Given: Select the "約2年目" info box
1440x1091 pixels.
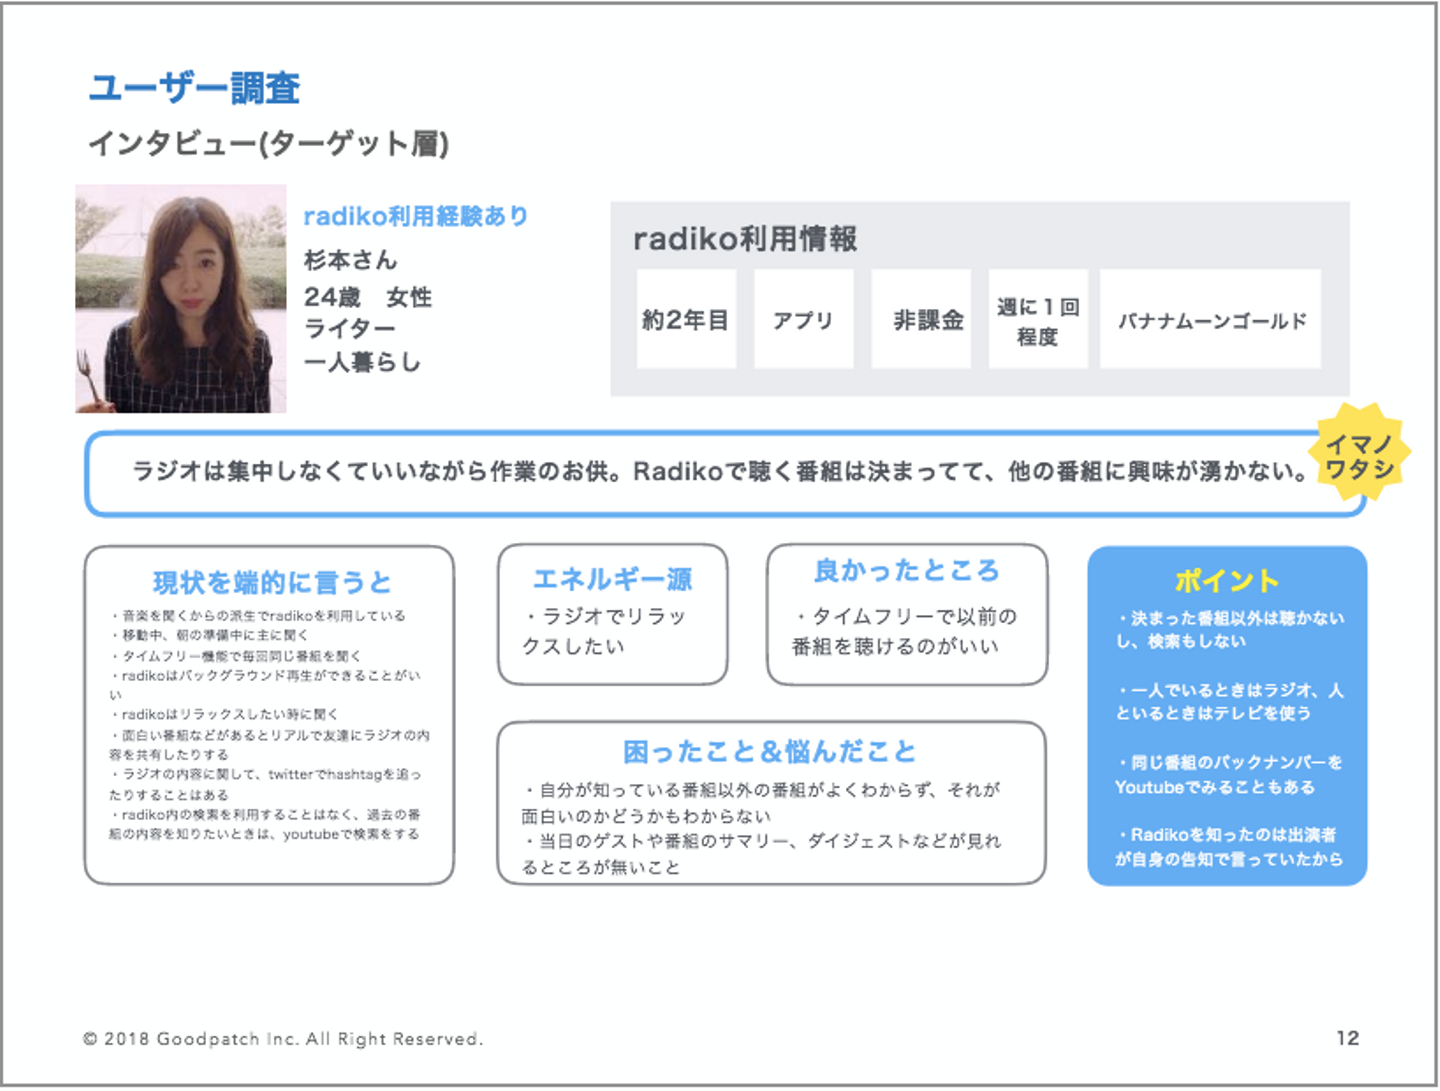Looking at the screenshot, I should (x=686, y=319).
